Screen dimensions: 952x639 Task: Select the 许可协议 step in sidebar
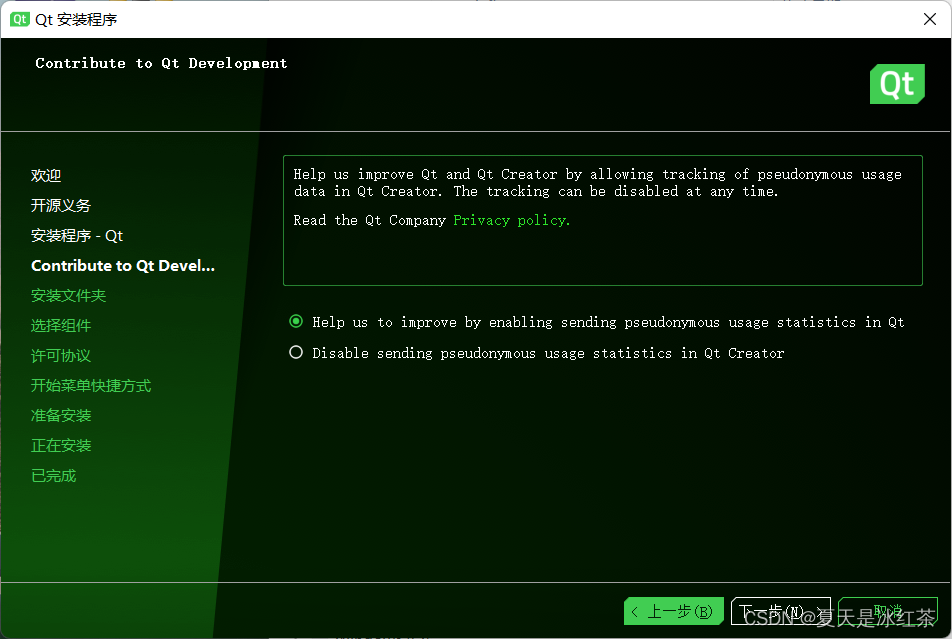coord(61,355)
